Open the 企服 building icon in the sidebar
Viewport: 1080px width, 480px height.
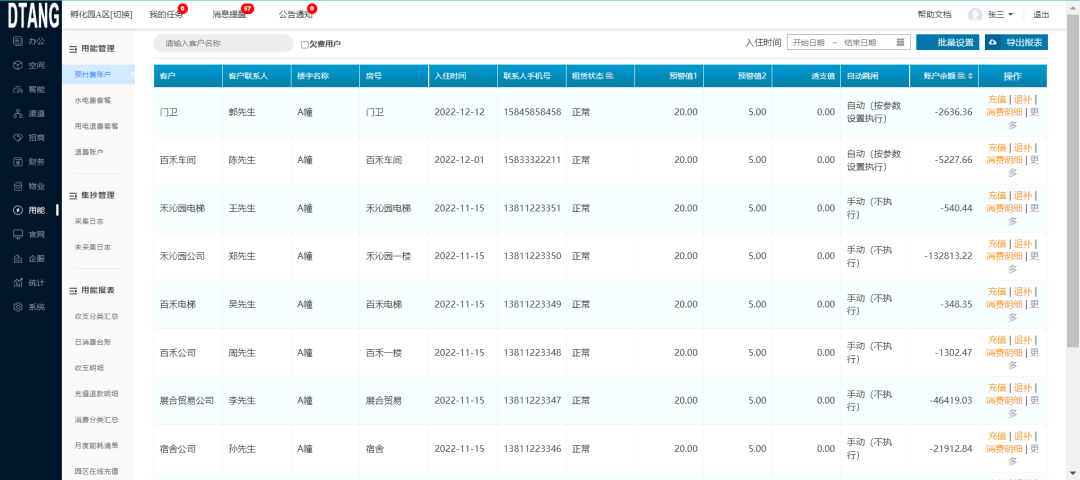click(x=19, y=258)
